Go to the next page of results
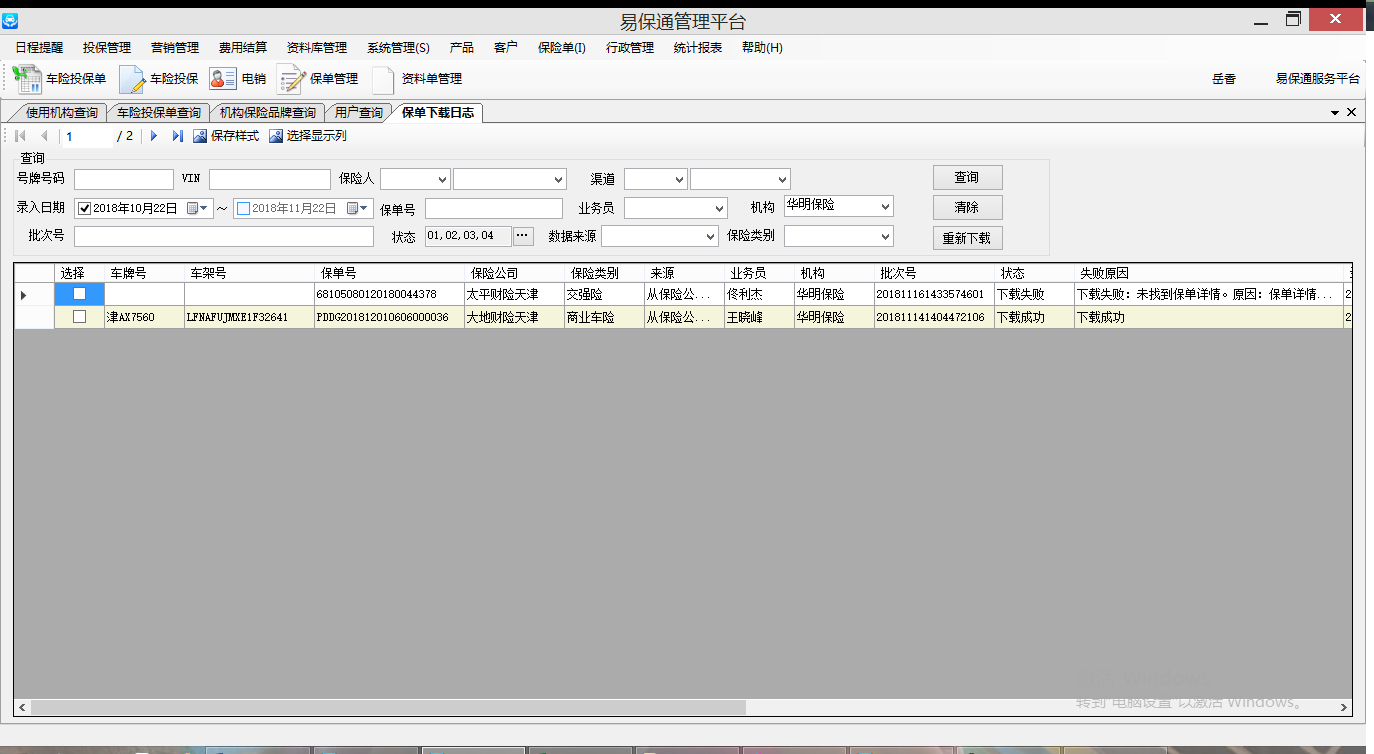 (154, 136)
